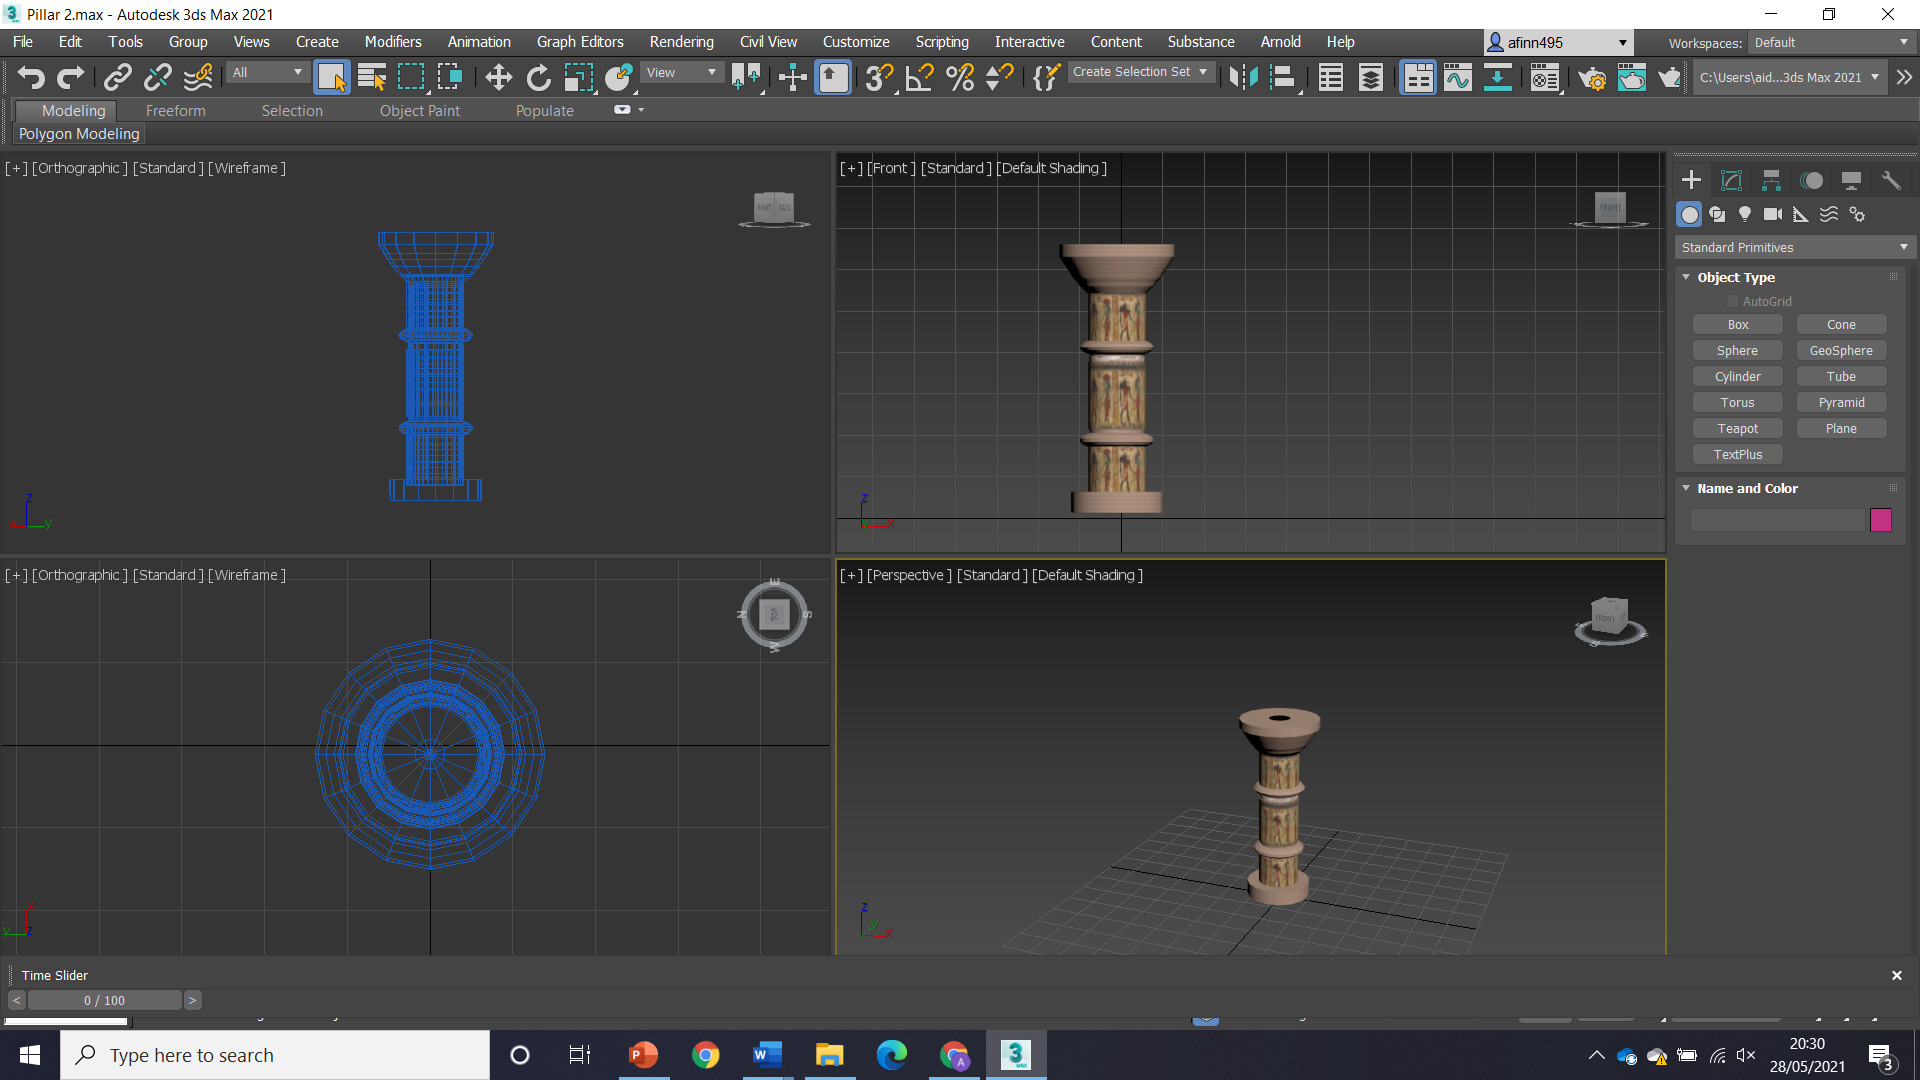This screenshot has width=1920, height=1080.
Task: Click the Select and Link icon
Action: click(x=117, y=77)
